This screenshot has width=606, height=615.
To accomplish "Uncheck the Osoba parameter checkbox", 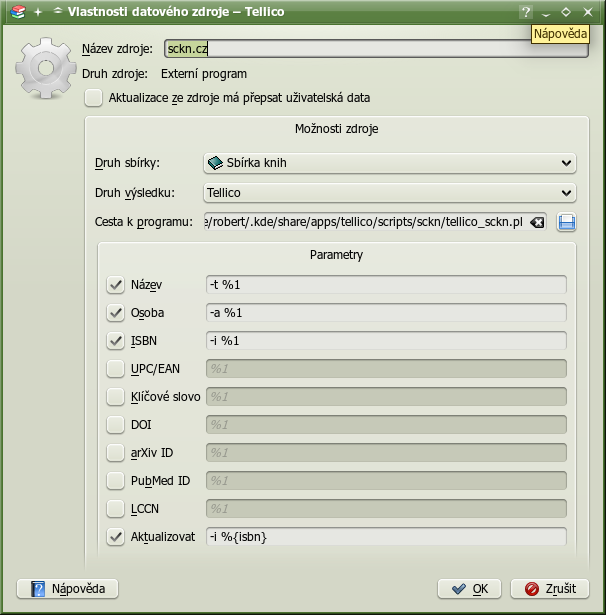I will click(115, 313).
